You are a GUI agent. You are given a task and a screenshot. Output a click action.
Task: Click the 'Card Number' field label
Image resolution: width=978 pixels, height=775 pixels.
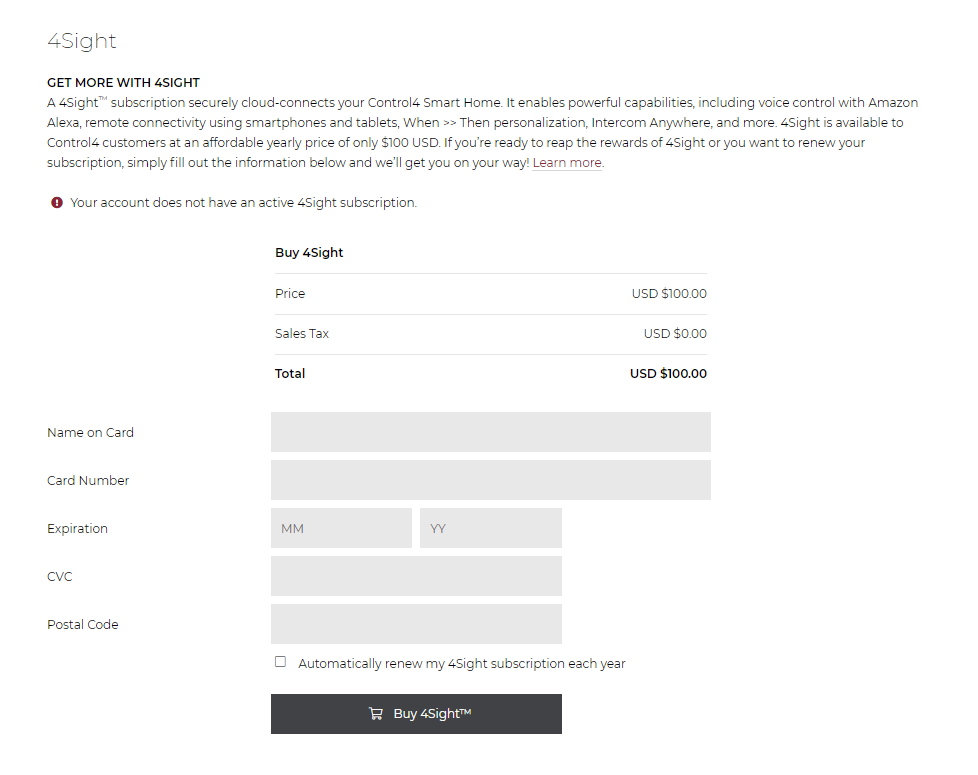pyautogui.click(x=88, y=481)
